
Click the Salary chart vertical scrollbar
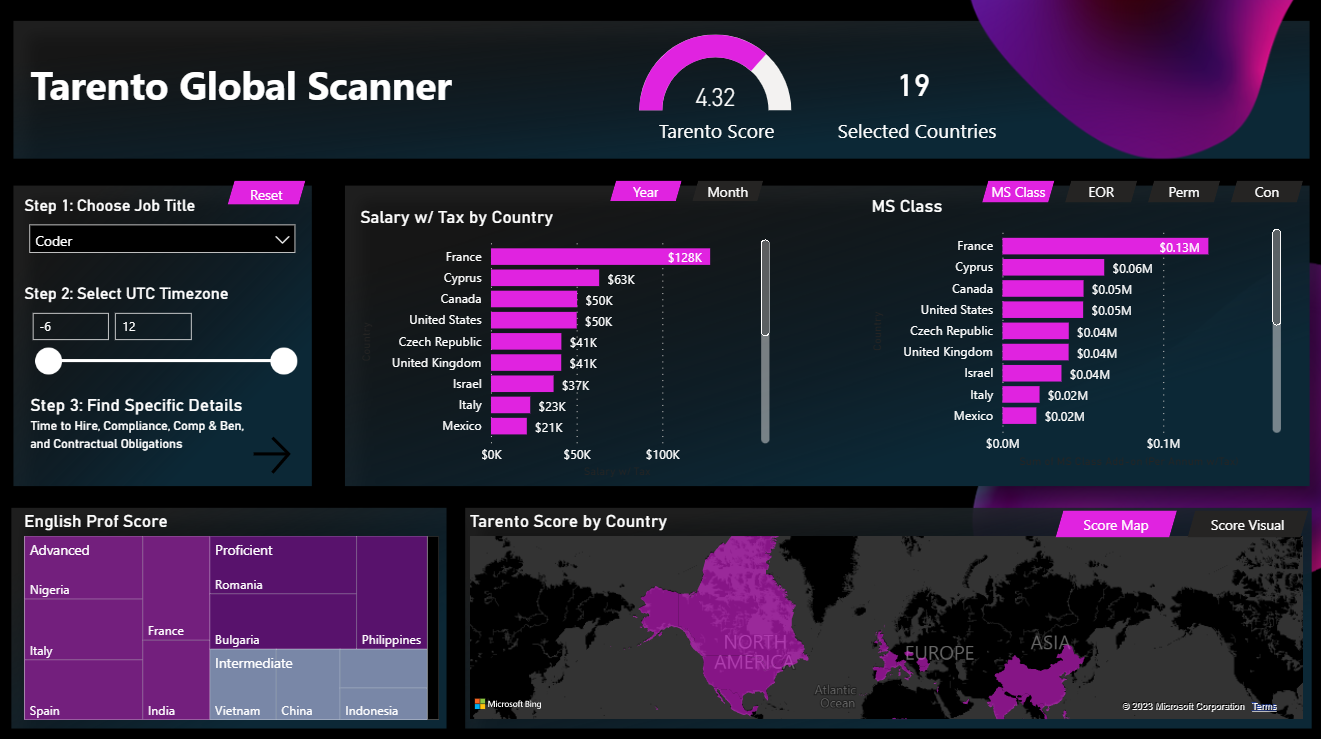click(x=765, y=290)
